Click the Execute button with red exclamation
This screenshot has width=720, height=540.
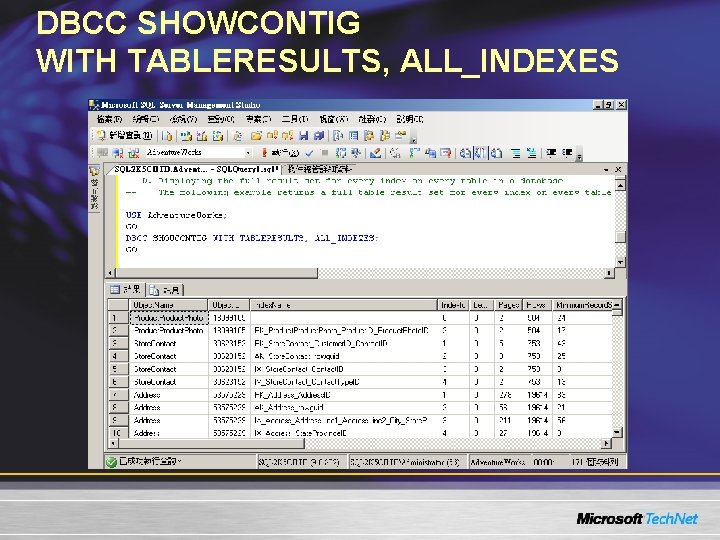tap(281, 152)
